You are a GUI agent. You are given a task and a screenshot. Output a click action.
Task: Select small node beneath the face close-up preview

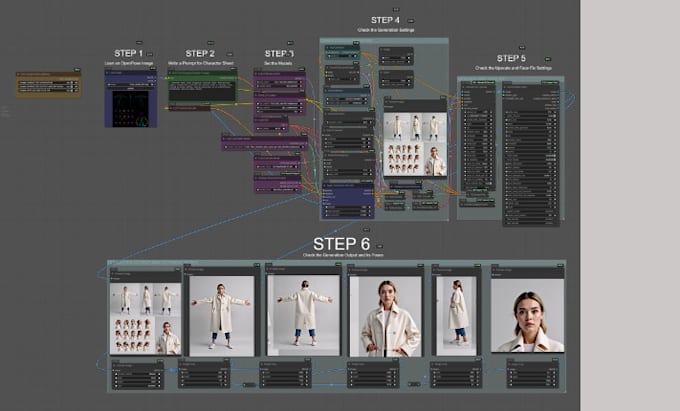tap(533, 374)
